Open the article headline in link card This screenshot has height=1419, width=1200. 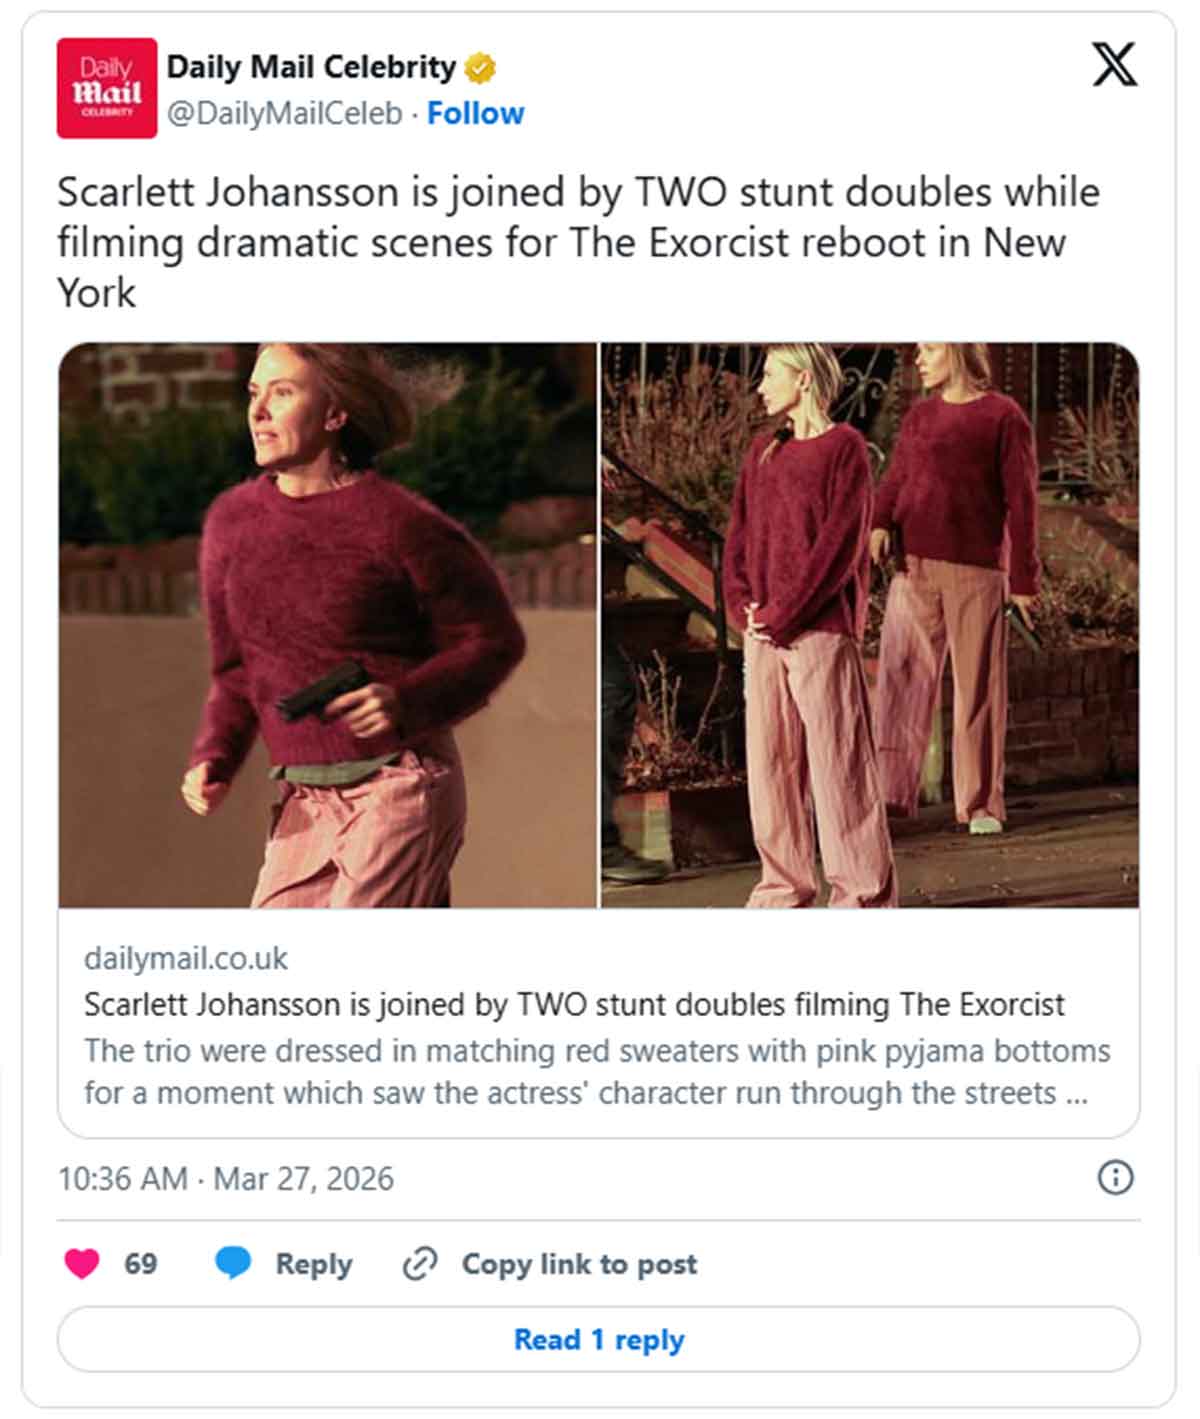574,1004
